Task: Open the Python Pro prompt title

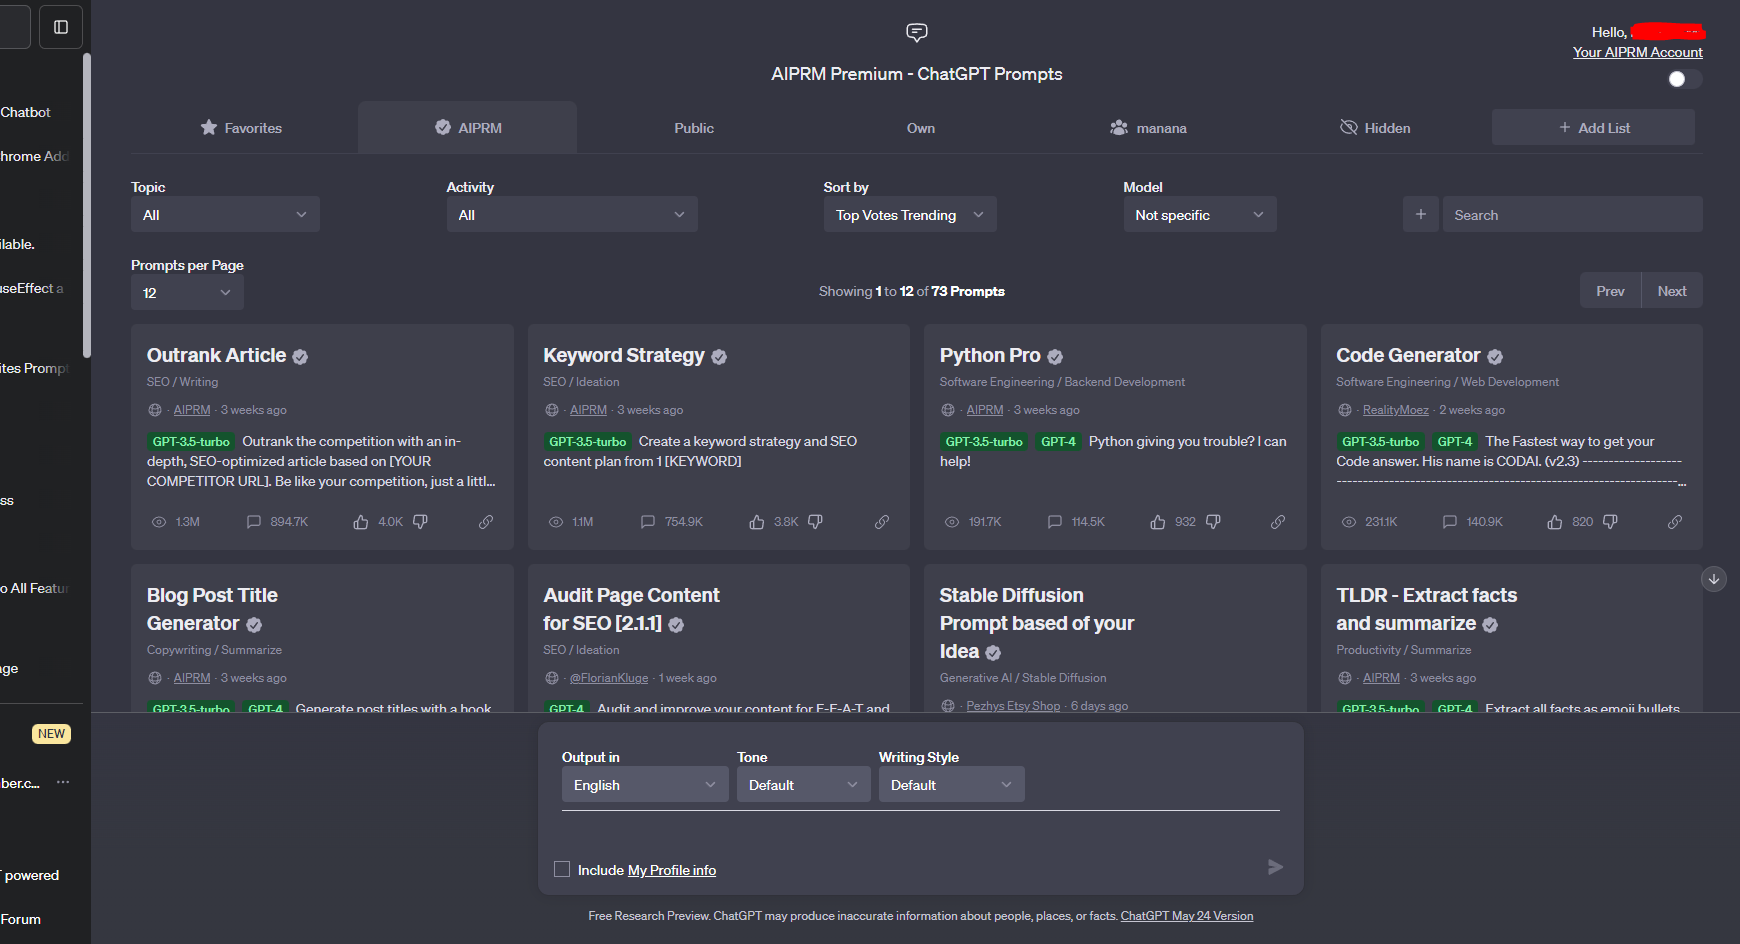Action: (x=990, y=356)
